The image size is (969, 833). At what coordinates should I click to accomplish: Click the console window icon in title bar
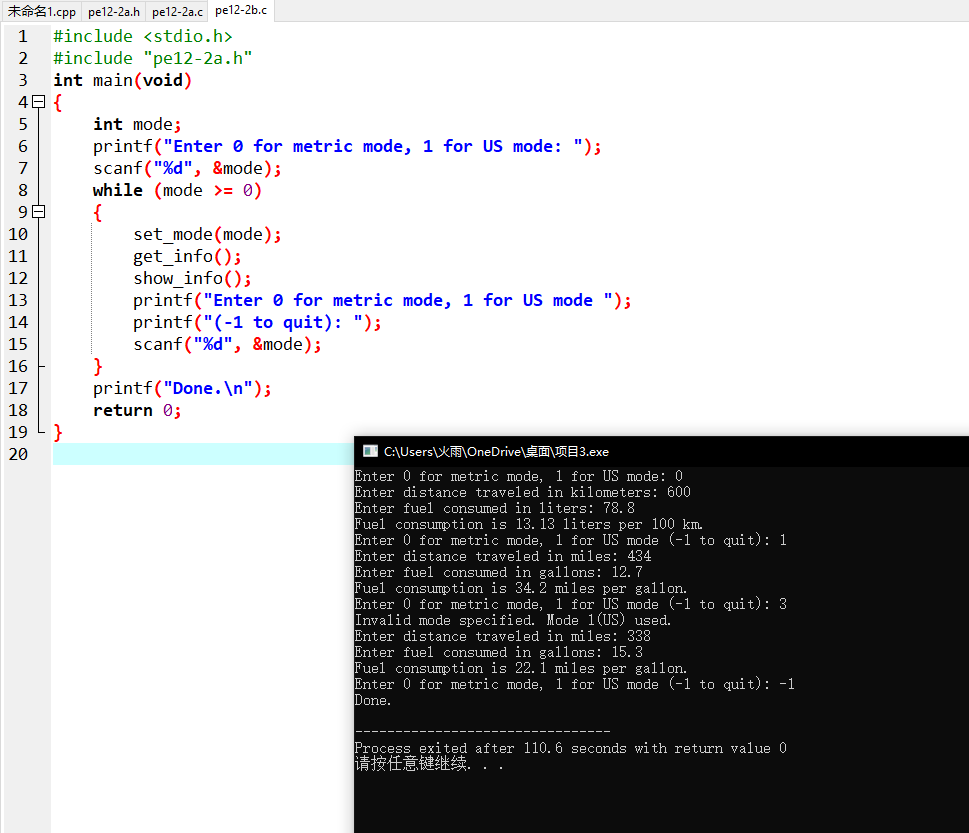[x=370, y=451]
